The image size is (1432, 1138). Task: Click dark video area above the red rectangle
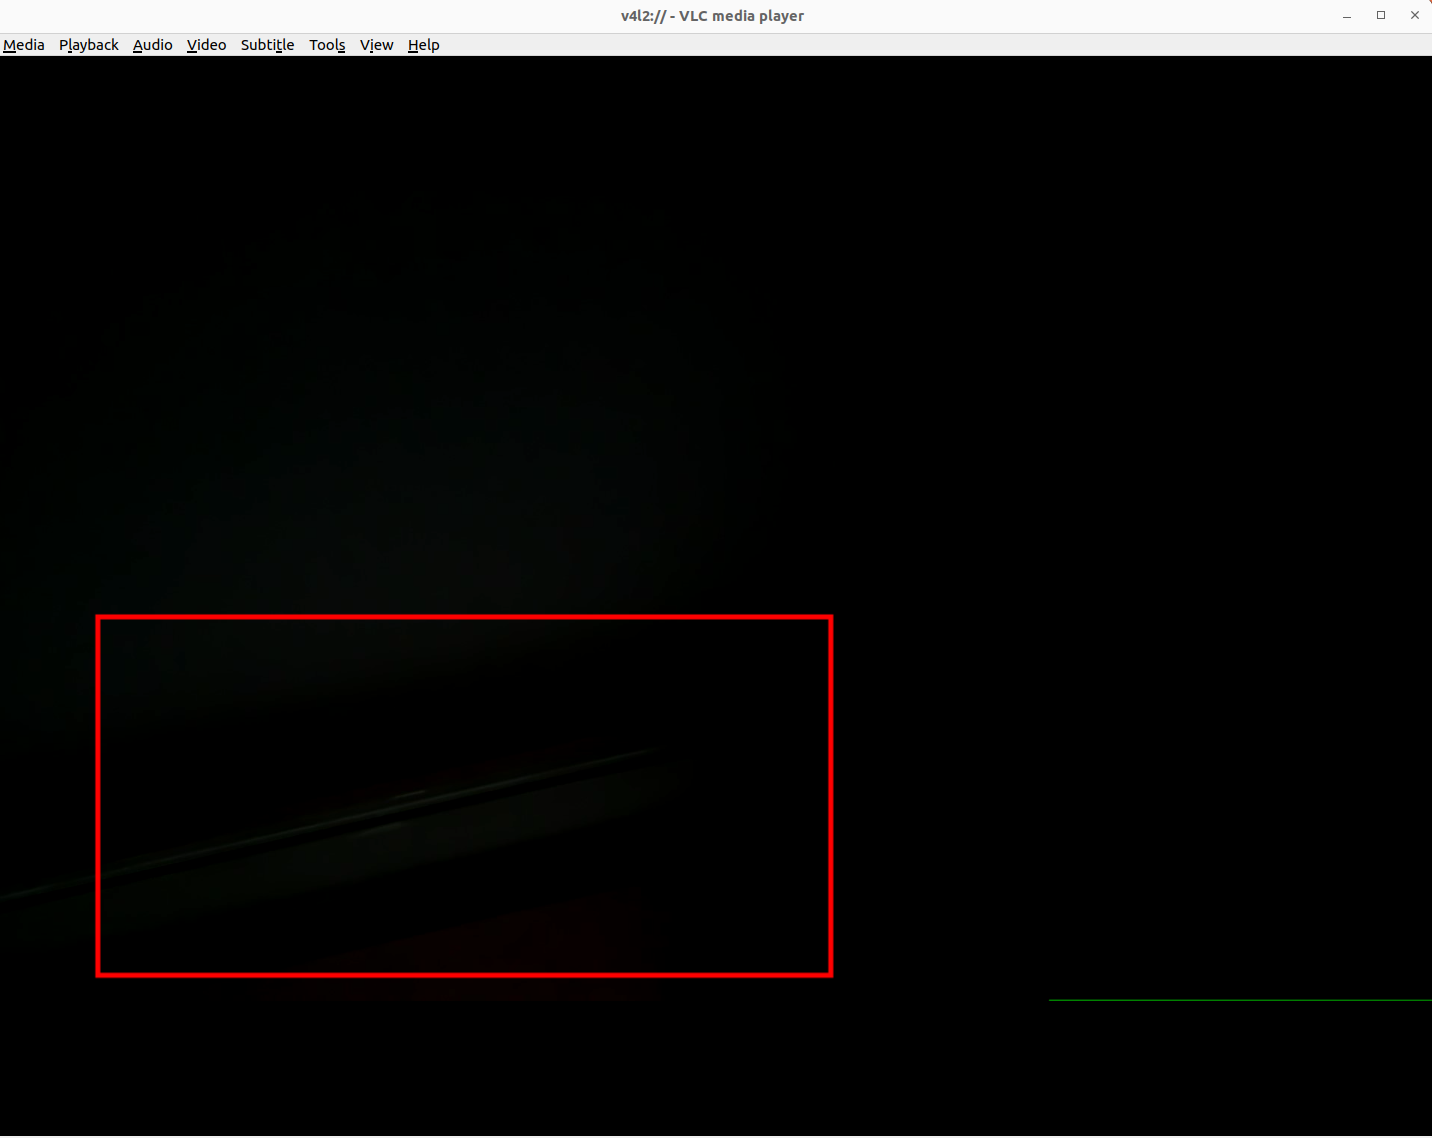pyautogui.click(x=464, y=350)
